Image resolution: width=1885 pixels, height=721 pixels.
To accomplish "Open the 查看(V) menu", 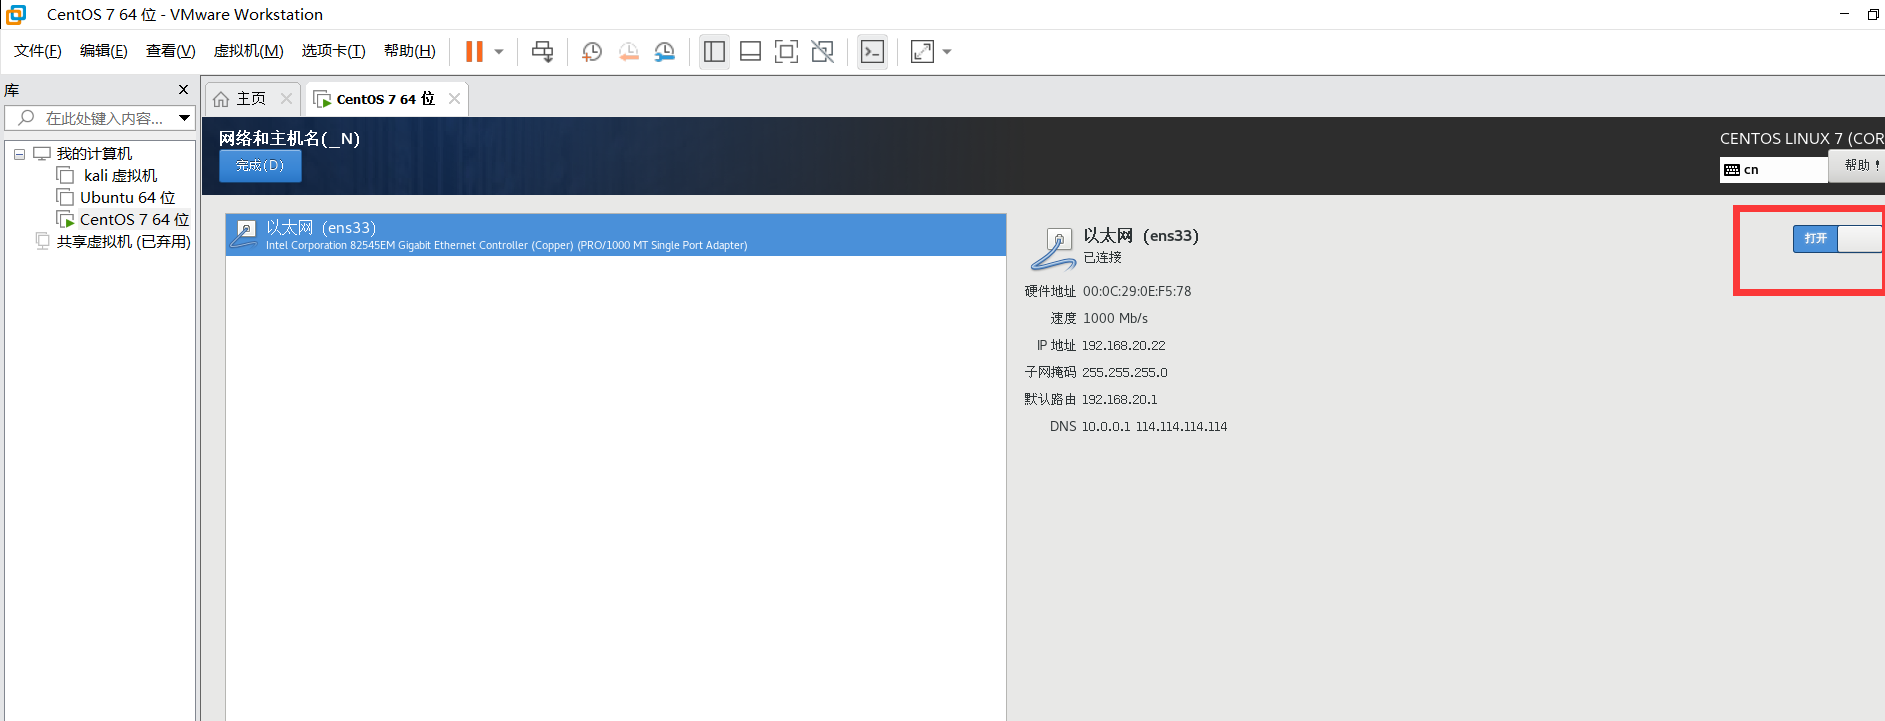I will pyautogui.click(x=171, y=51).
